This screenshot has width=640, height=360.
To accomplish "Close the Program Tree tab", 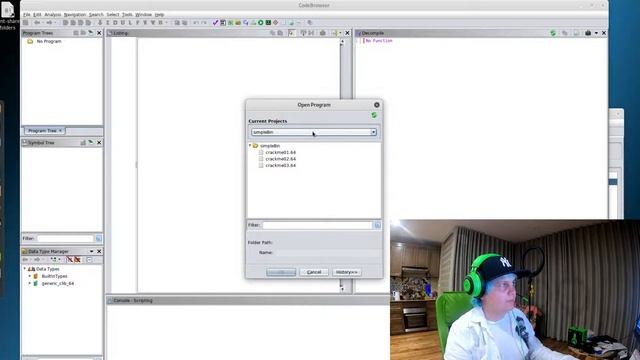I will pos(60,131).
